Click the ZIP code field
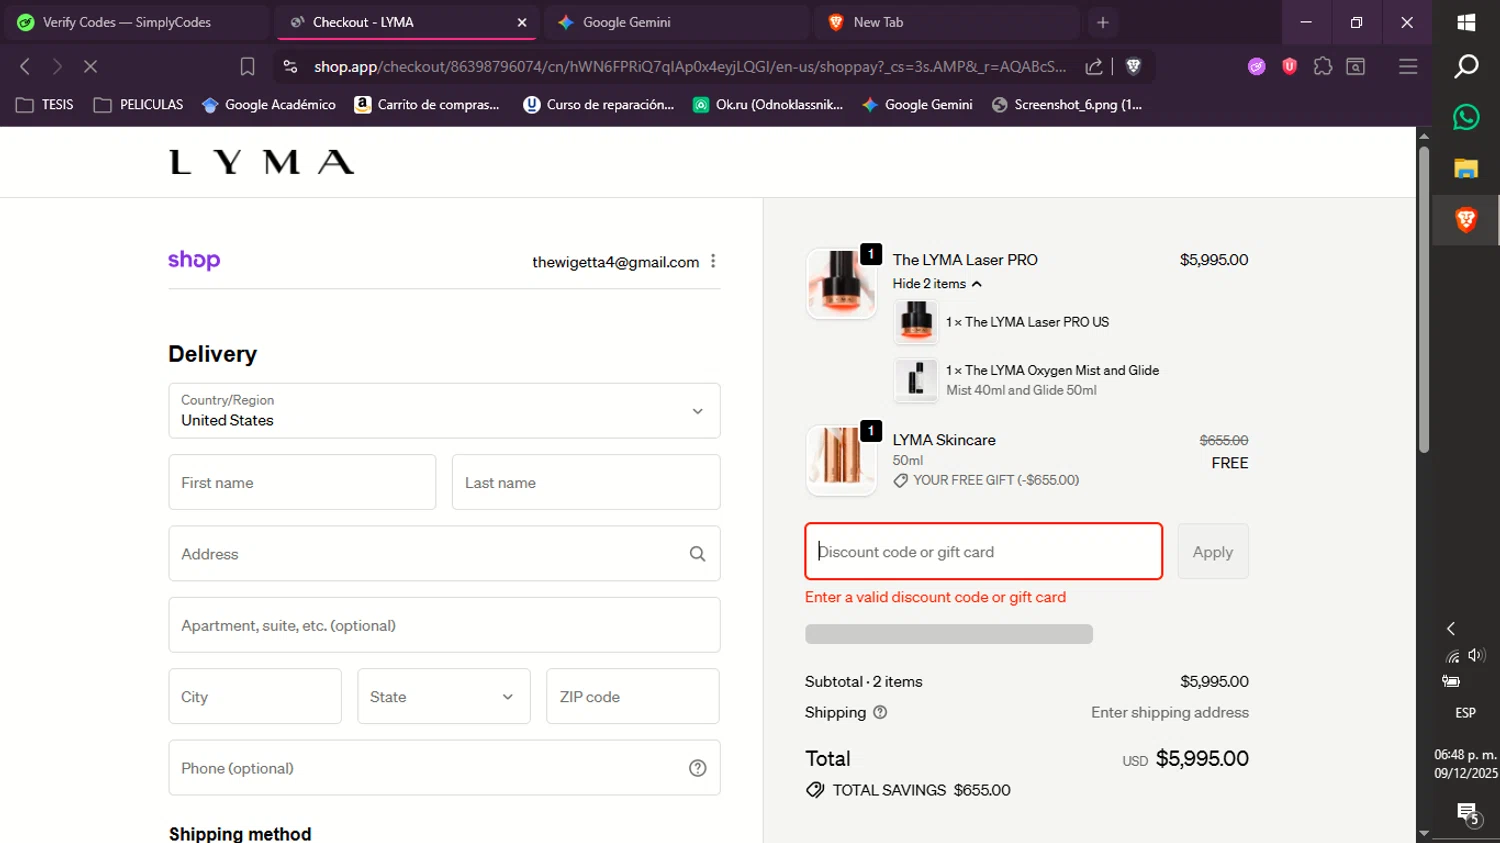Image resolution: width=1500 pixels, height=843 pixels. pos(633,696)
